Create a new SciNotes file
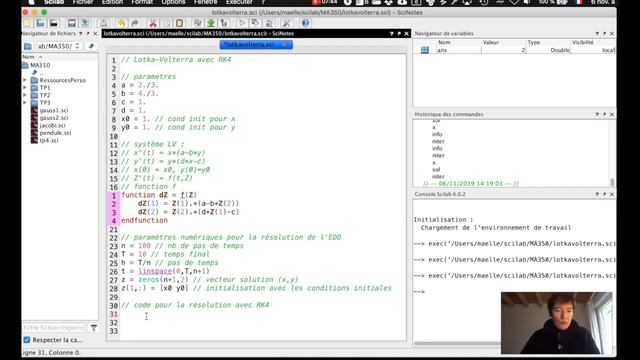 (27, 23)
